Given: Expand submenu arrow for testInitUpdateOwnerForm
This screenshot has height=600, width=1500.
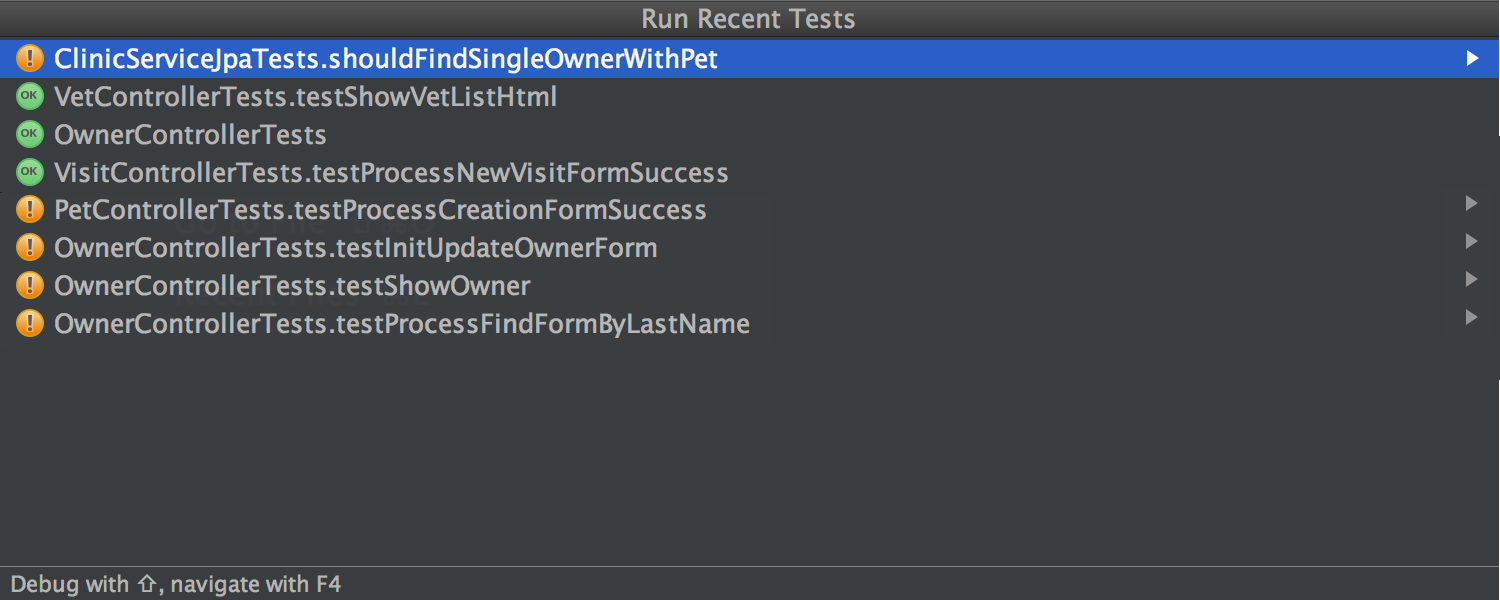Looking at the screenshot, I should pyautogui.click(x=1472, y=241).
